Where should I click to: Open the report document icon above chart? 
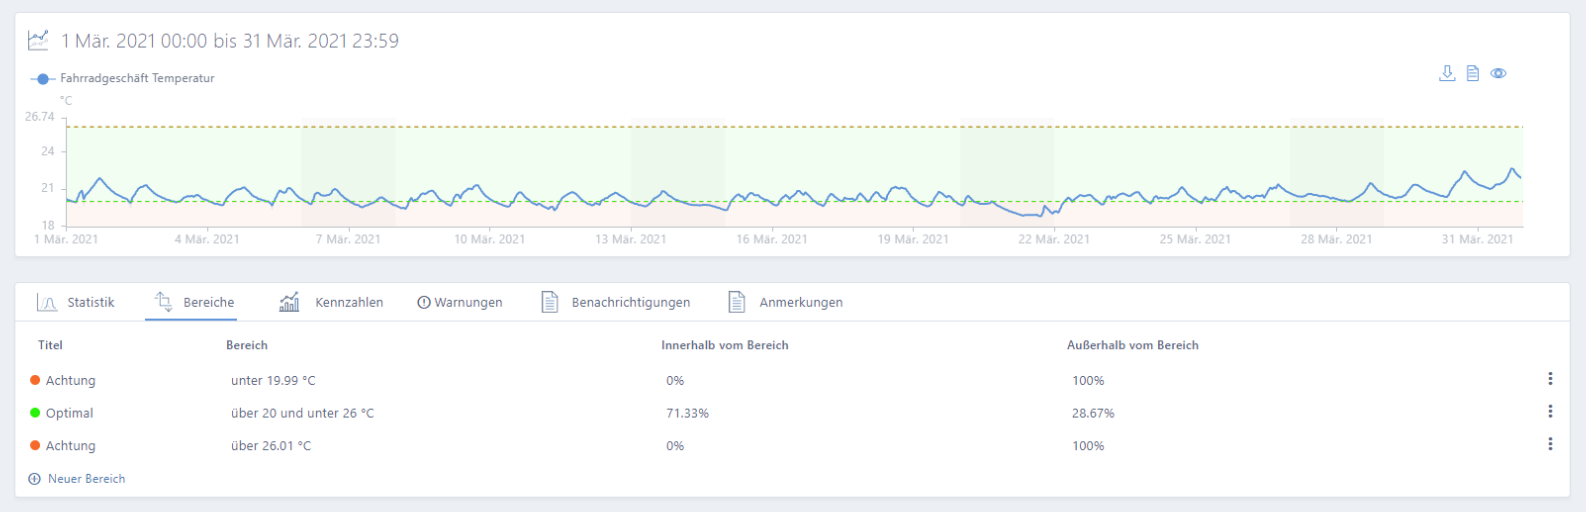pyautogui.click(x=1472, y=73)
